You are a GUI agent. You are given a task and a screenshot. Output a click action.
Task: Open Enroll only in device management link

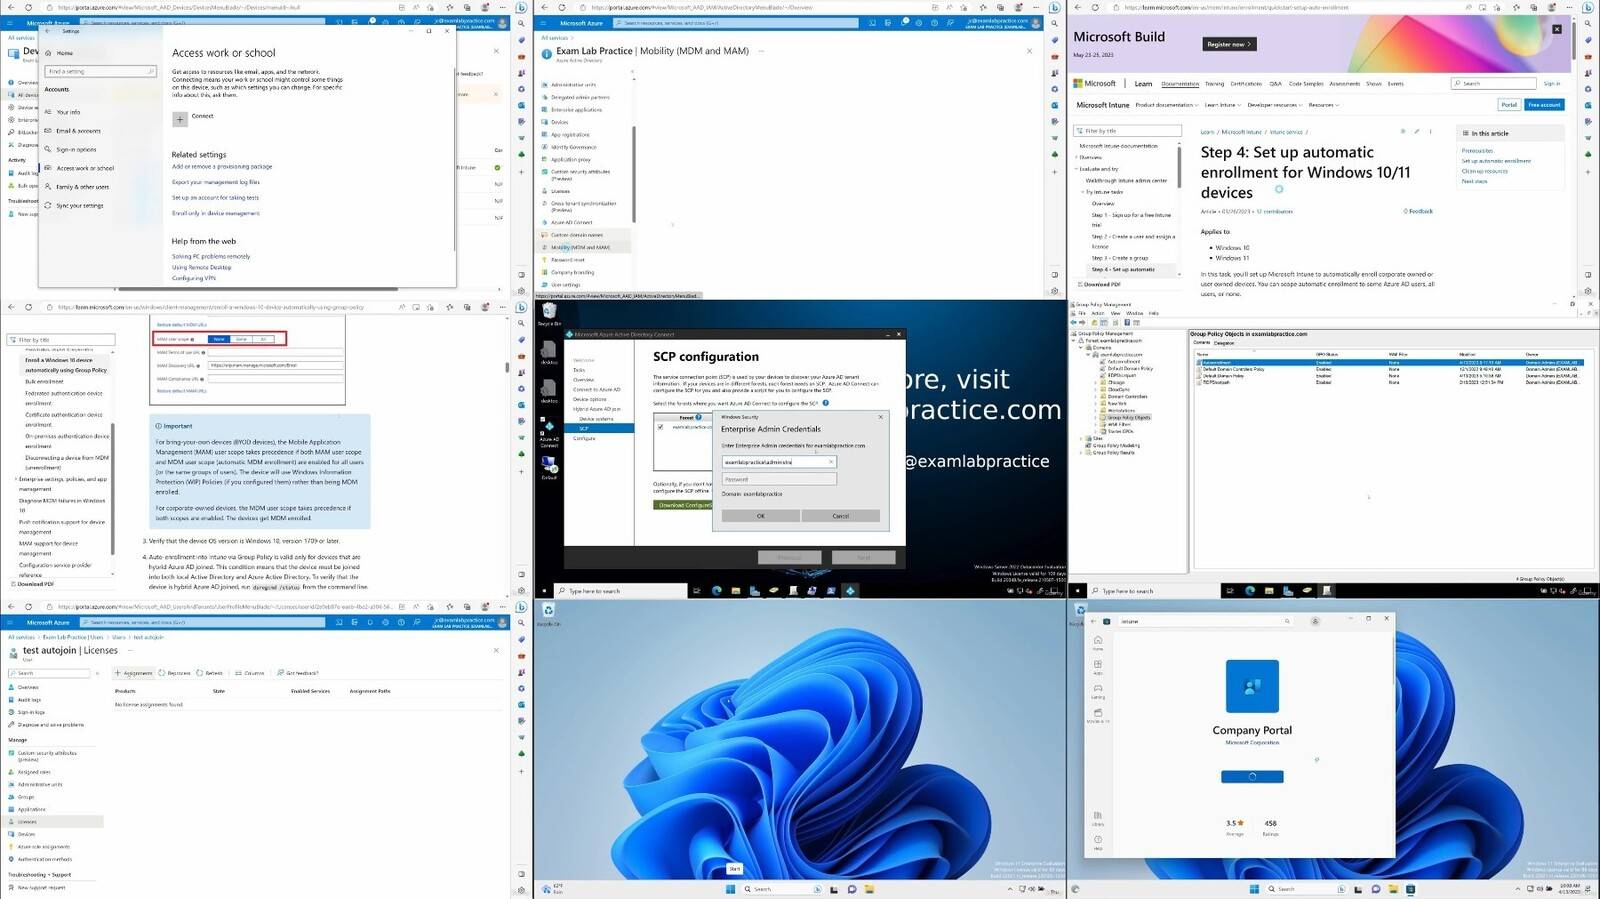[x=215, y=213]
